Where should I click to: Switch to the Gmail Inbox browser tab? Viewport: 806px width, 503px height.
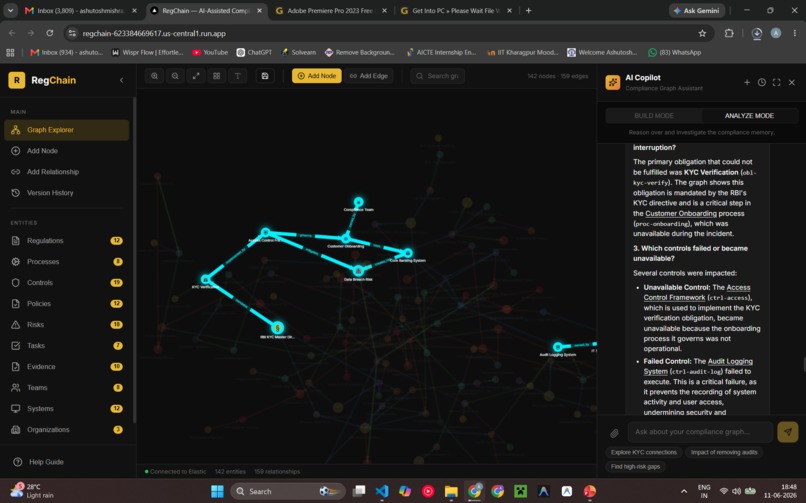(81, 11)
